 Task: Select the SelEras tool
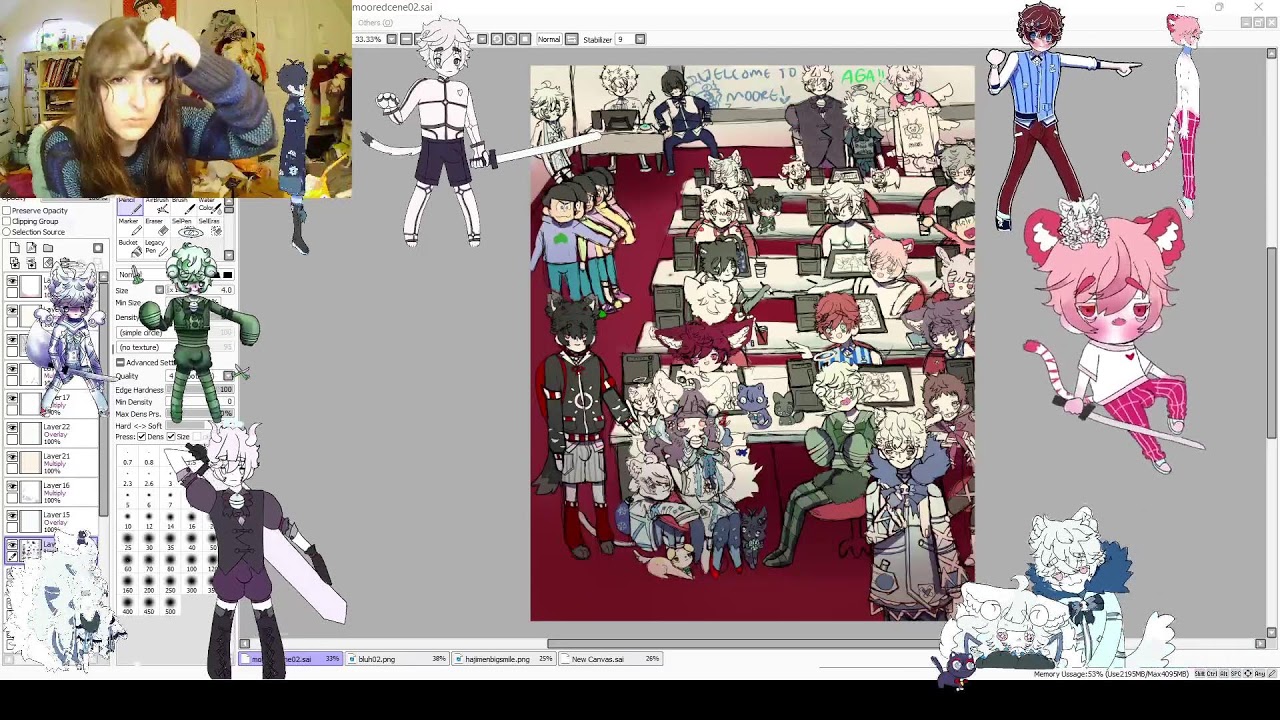(210, 226)
